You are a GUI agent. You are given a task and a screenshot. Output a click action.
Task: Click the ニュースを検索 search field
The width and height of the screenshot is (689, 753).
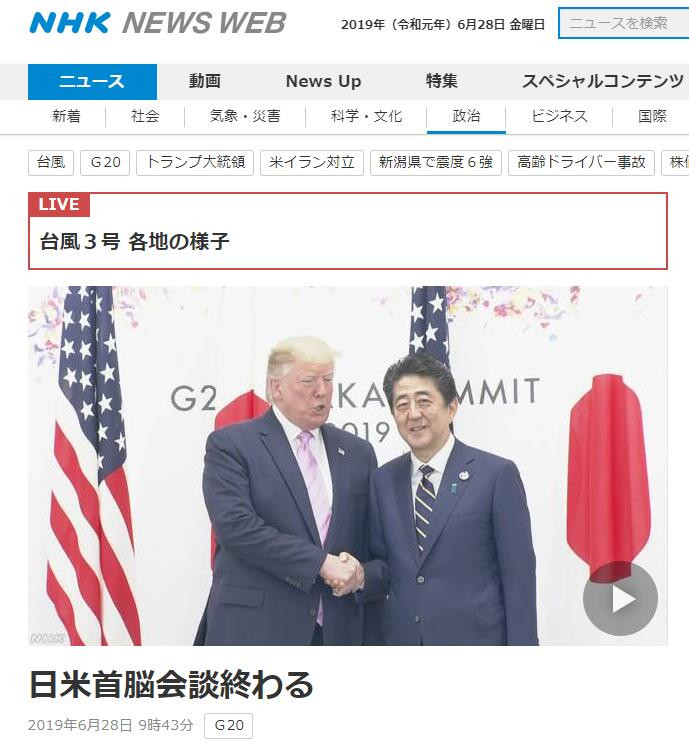[624, 23]
